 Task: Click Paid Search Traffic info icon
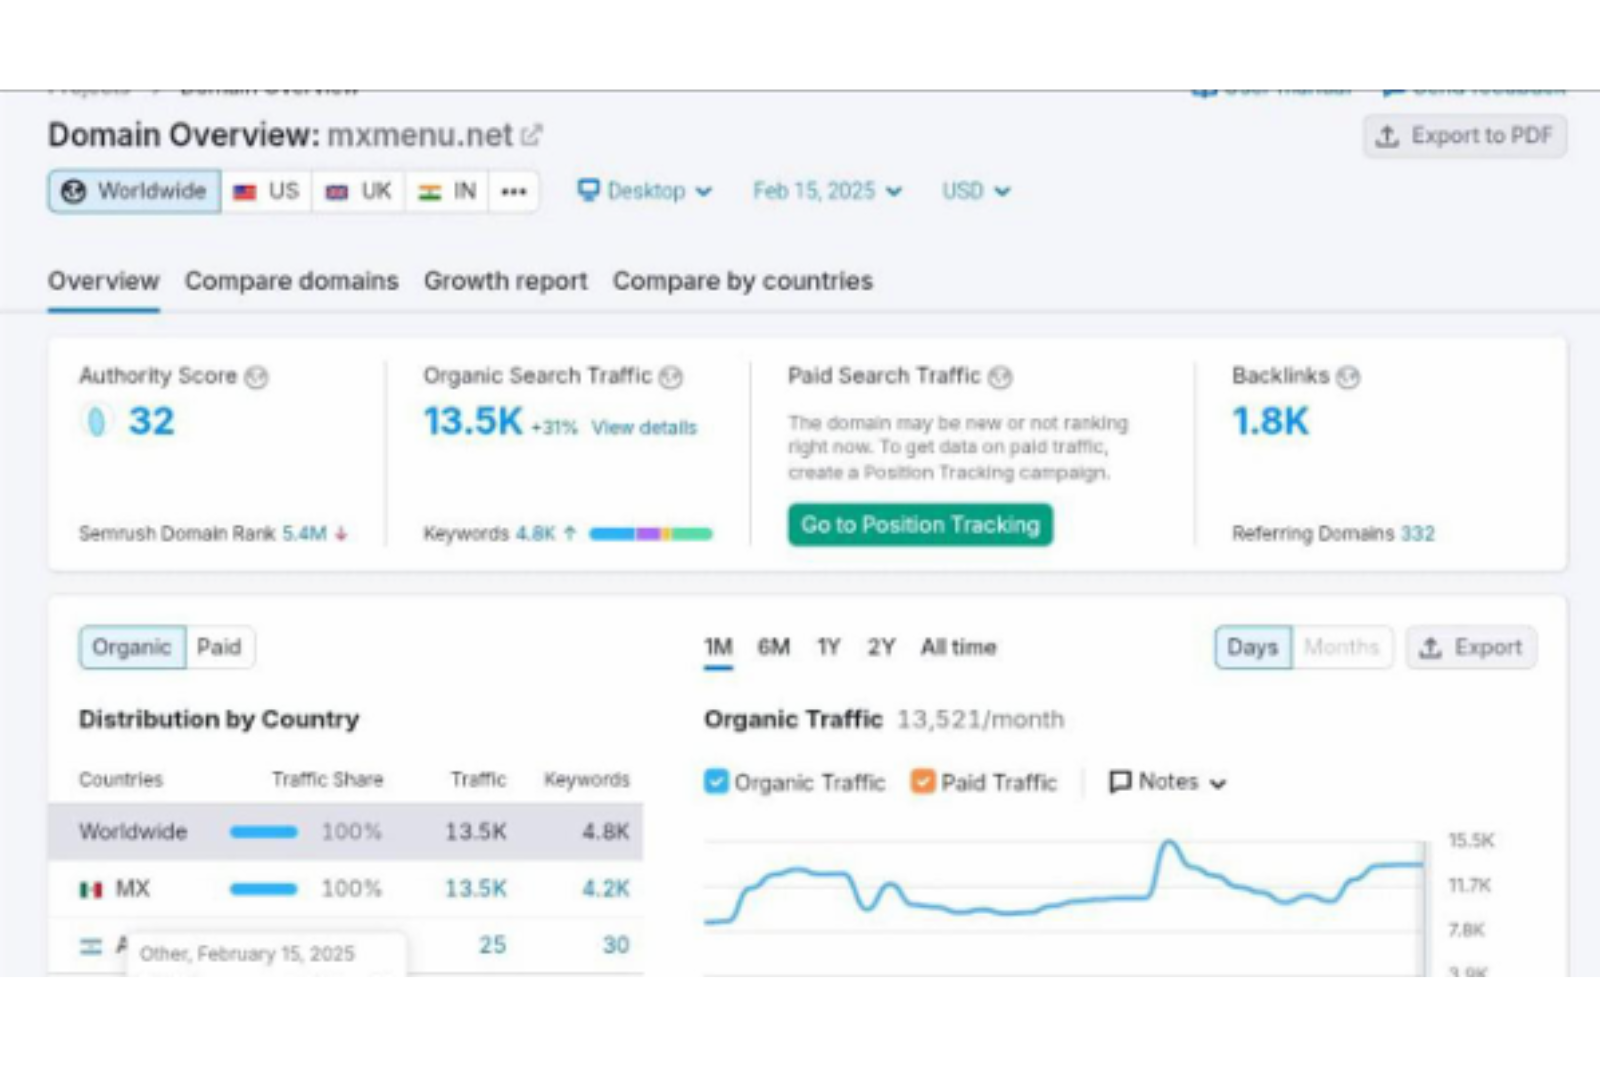pos(1000,377)
